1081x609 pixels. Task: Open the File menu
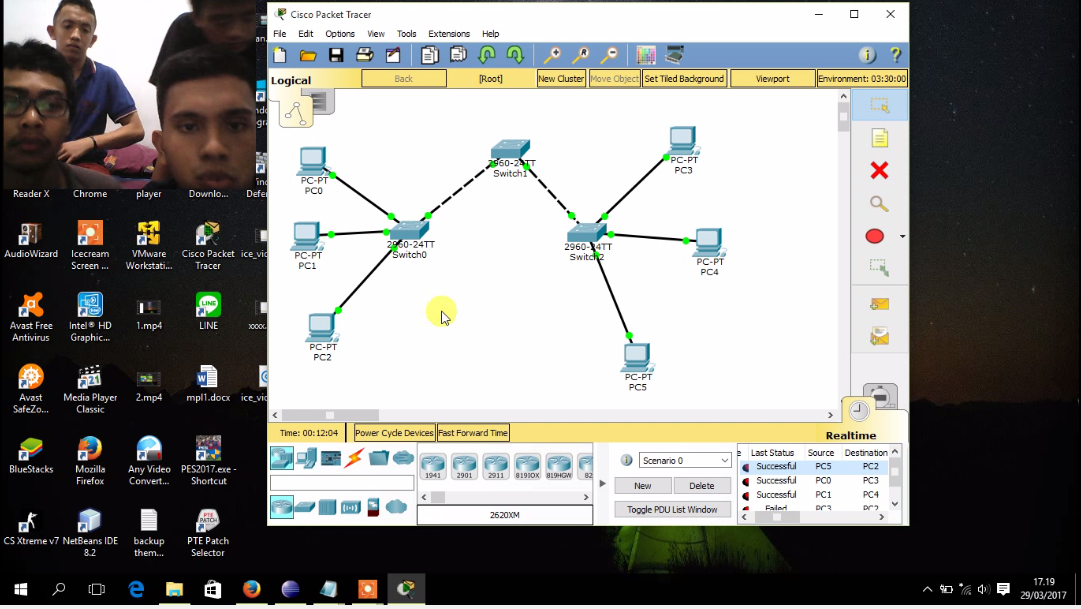[x=279, y=34]
